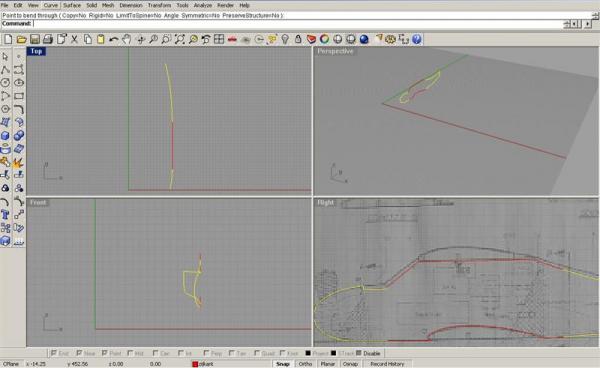Viewport: 600px width, 368px height.
Task: Click the Record History button
Action: [387, 364]
